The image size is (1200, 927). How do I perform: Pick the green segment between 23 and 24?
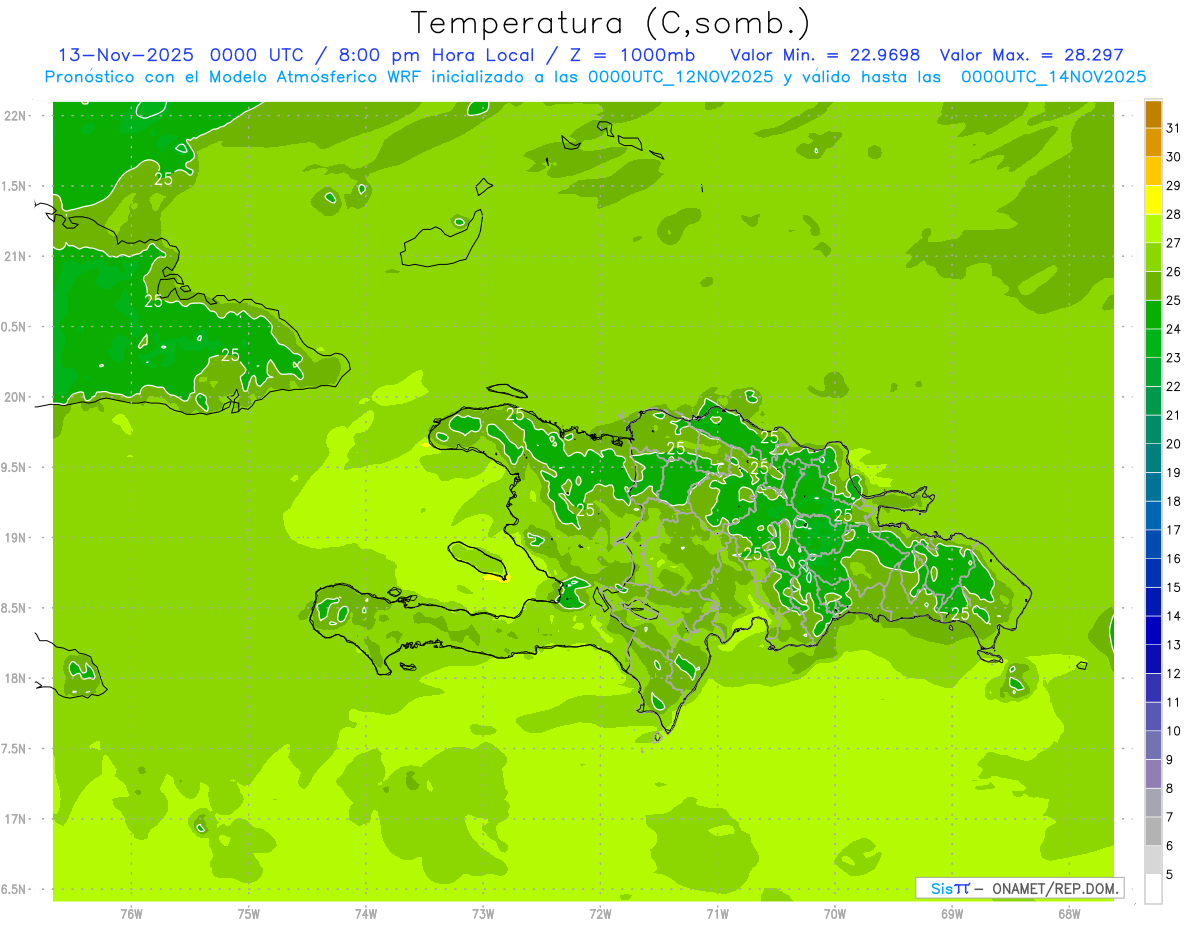[x=1153, y=343]
